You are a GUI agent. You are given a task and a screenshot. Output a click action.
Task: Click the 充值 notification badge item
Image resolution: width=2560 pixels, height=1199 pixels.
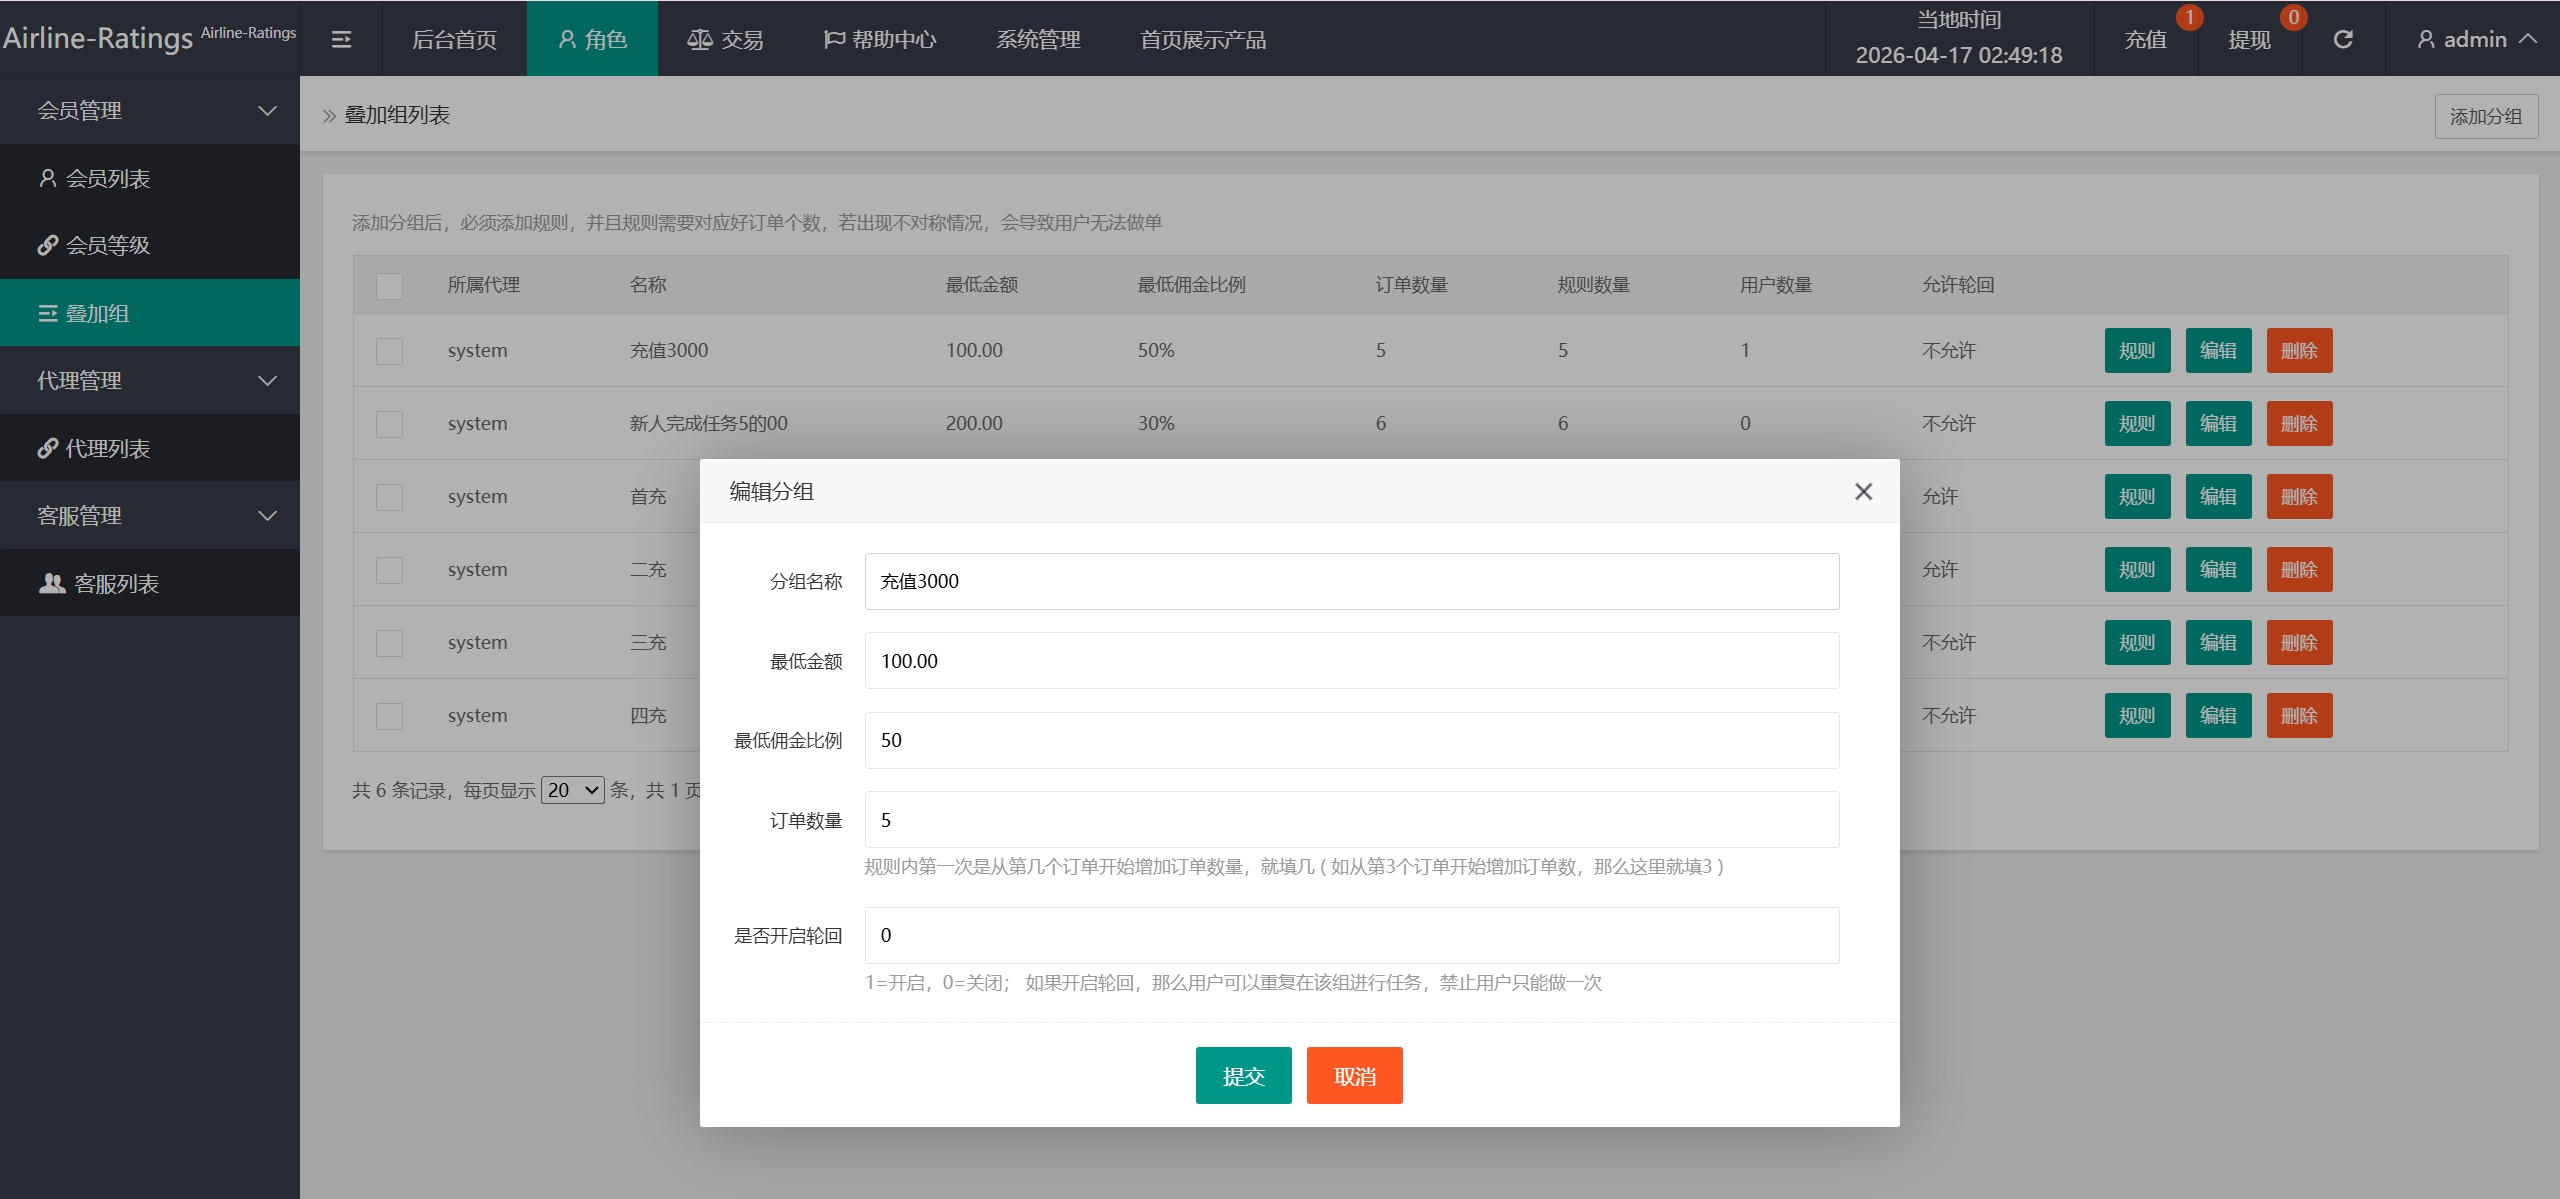(x=2146, y=39)
